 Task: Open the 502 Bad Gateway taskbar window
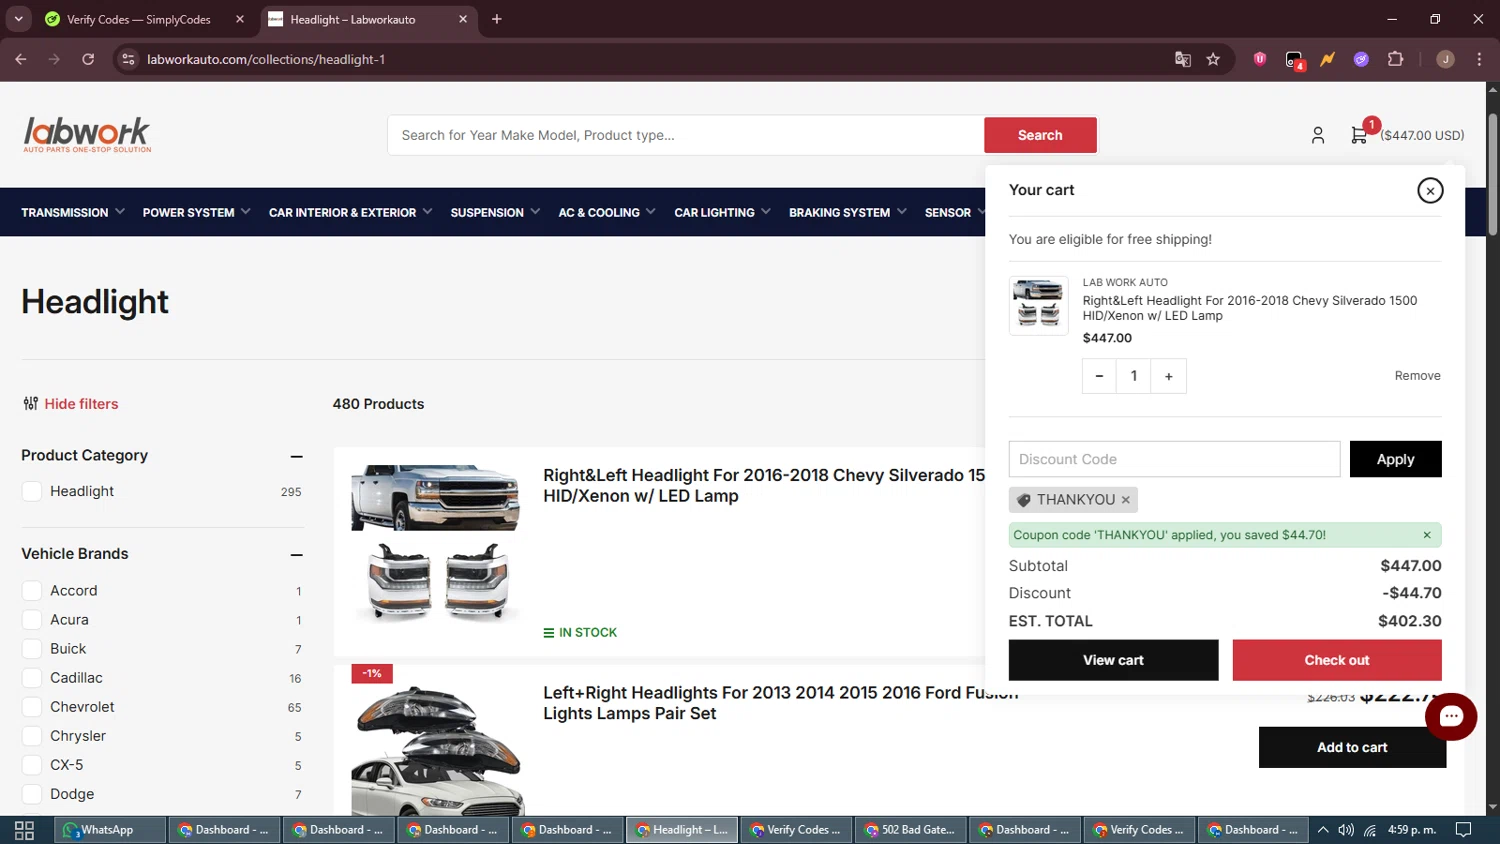tap(910, 830)
